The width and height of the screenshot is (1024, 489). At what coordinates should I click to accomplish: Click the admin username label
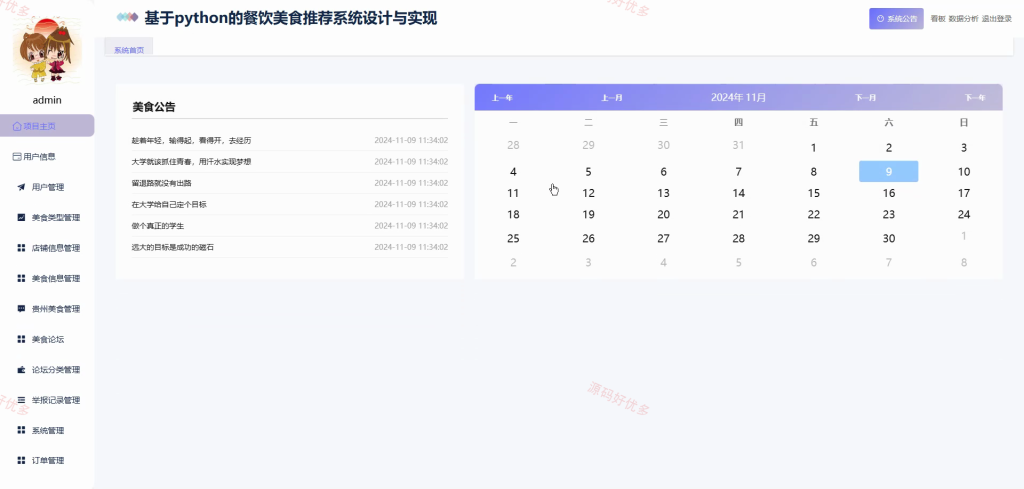[x=47, y=100]
